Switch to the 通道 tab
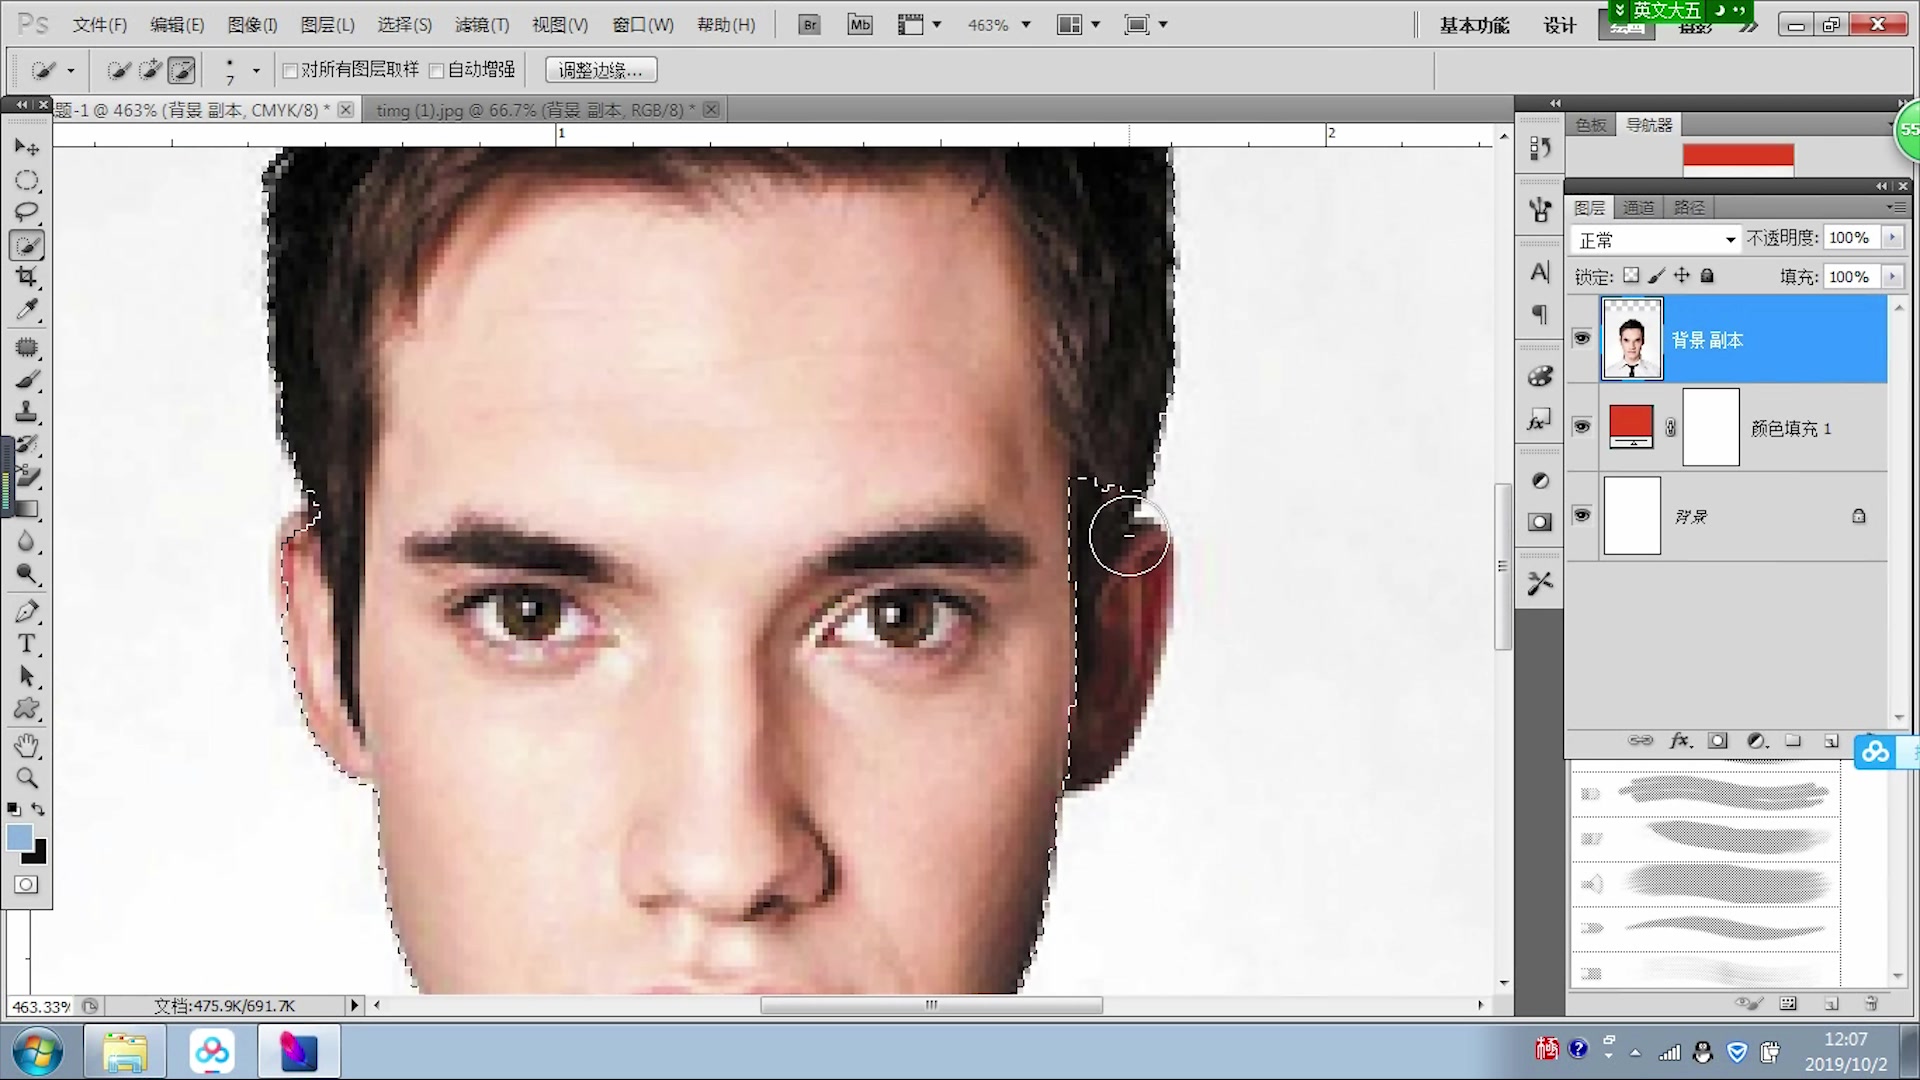 point(1638,208)
